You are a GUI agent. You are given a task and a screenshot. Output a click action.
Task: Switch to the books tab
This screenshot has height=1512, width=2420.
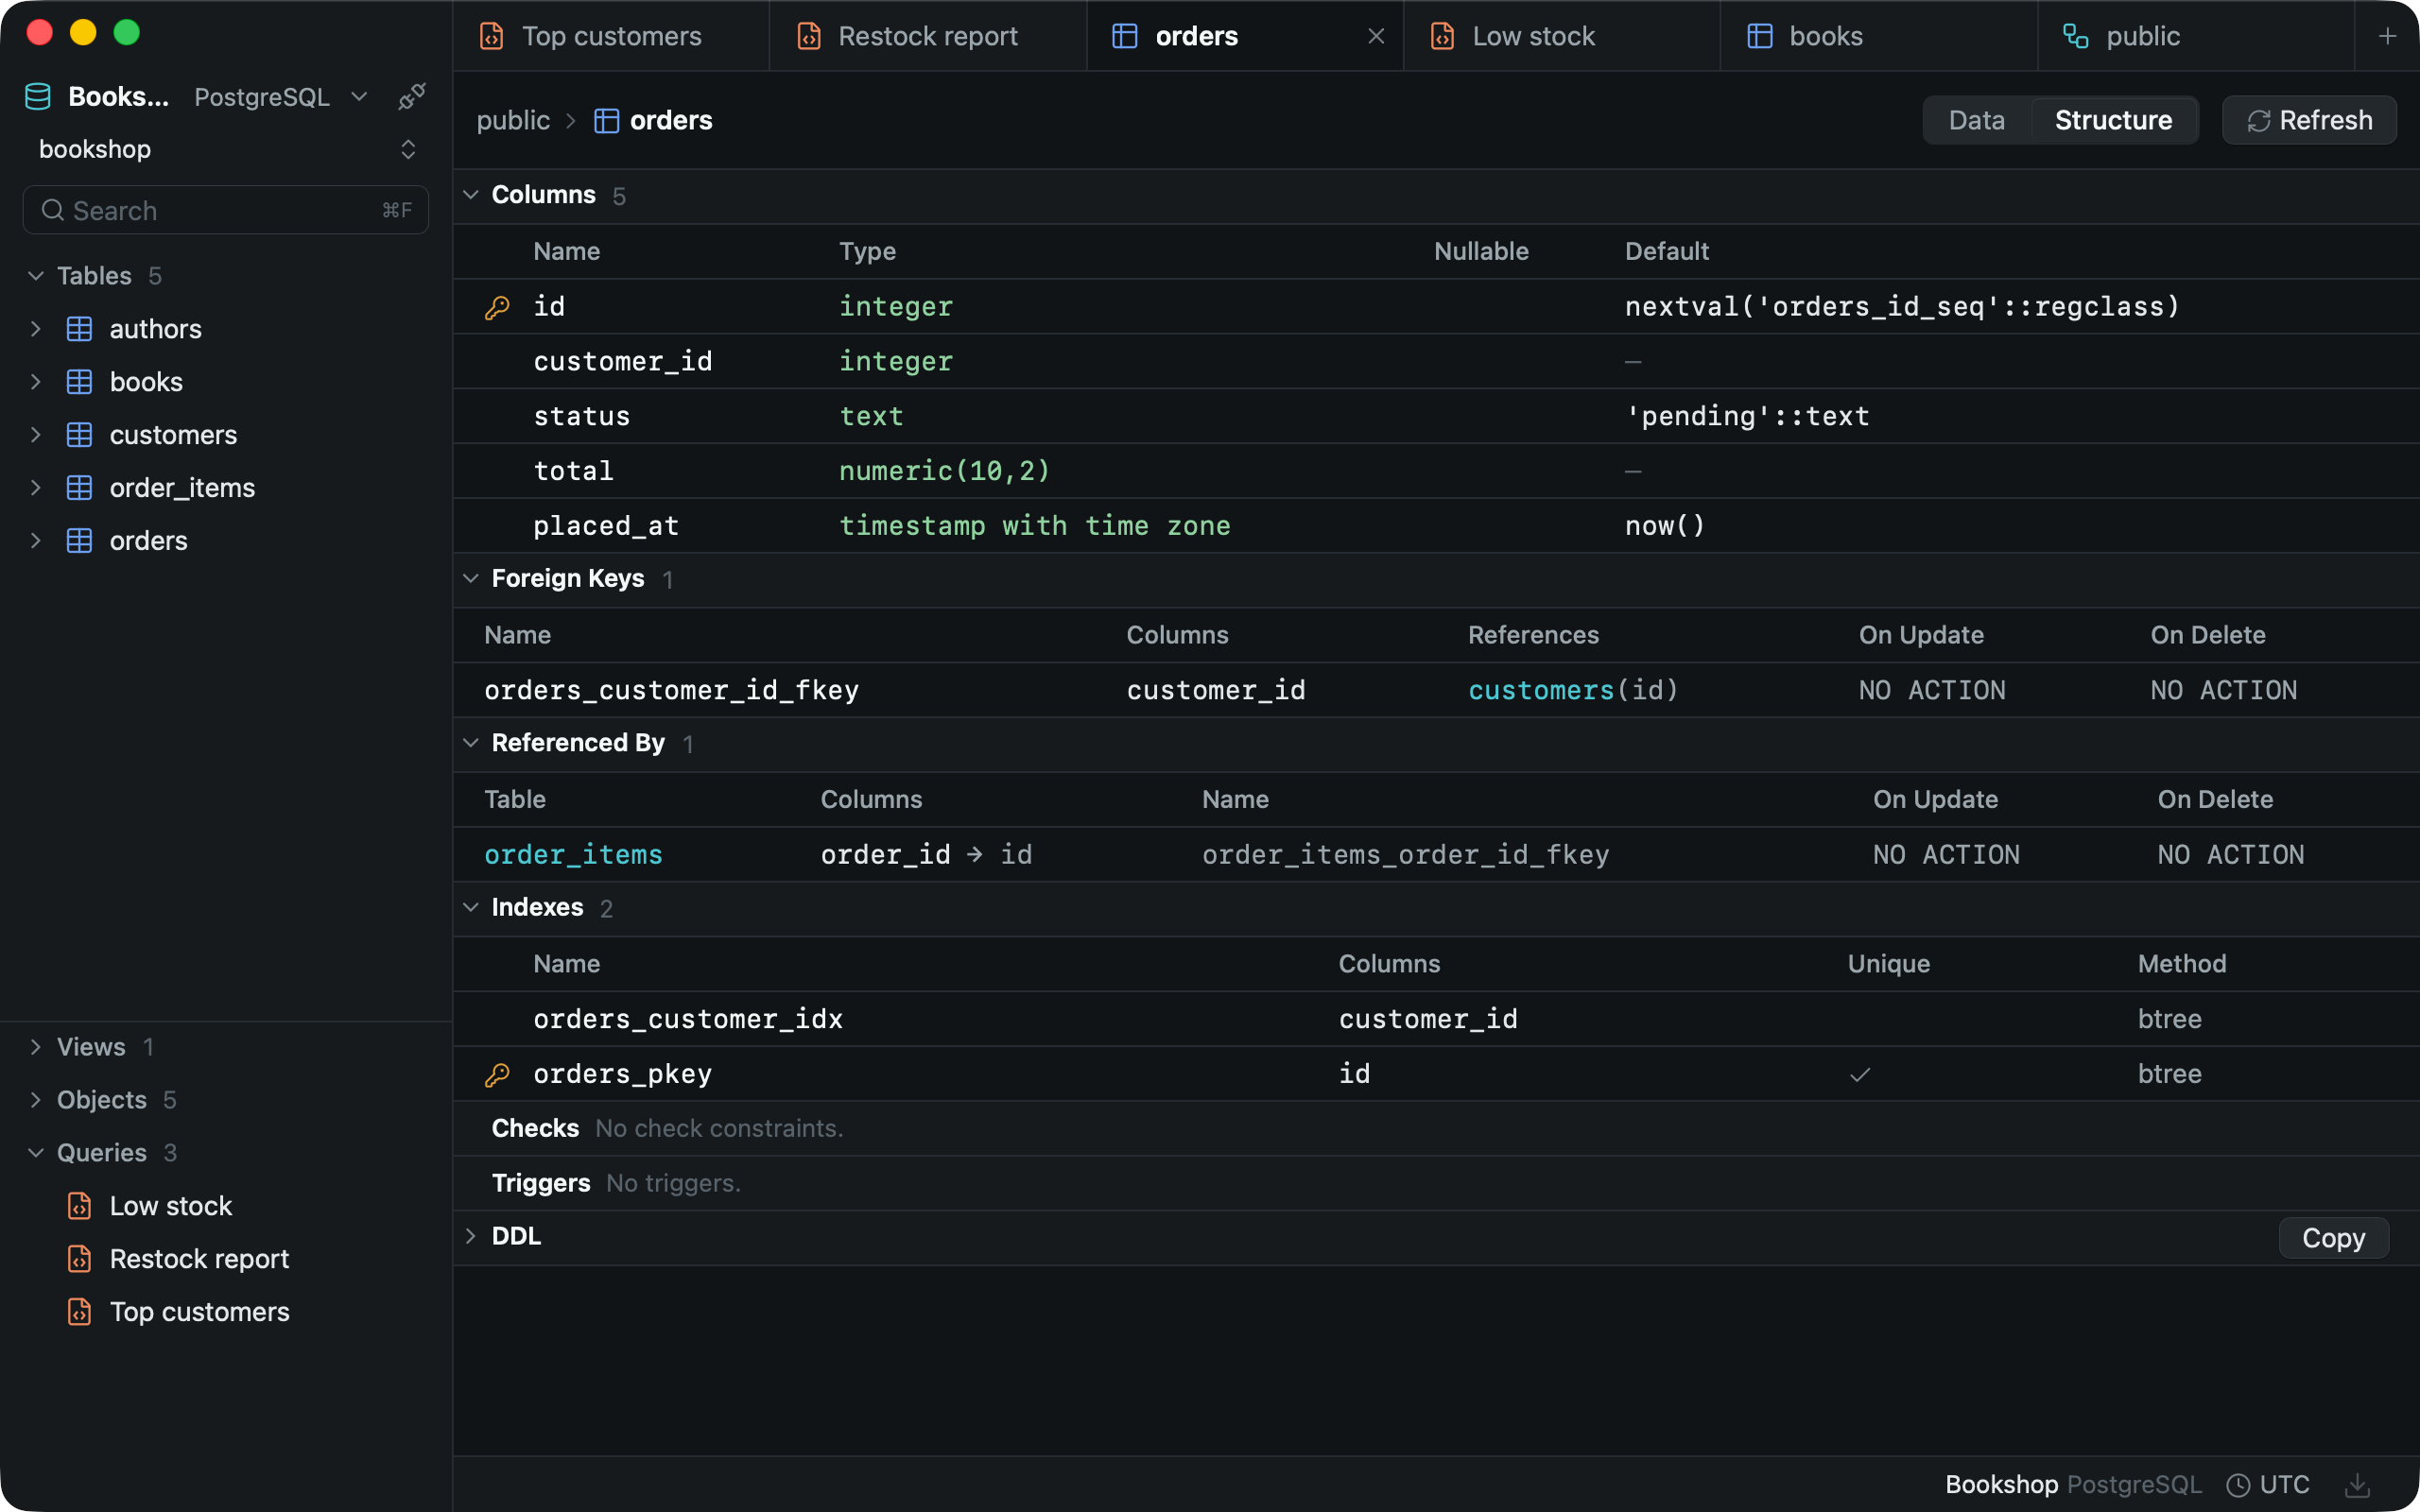(1879, 36)
